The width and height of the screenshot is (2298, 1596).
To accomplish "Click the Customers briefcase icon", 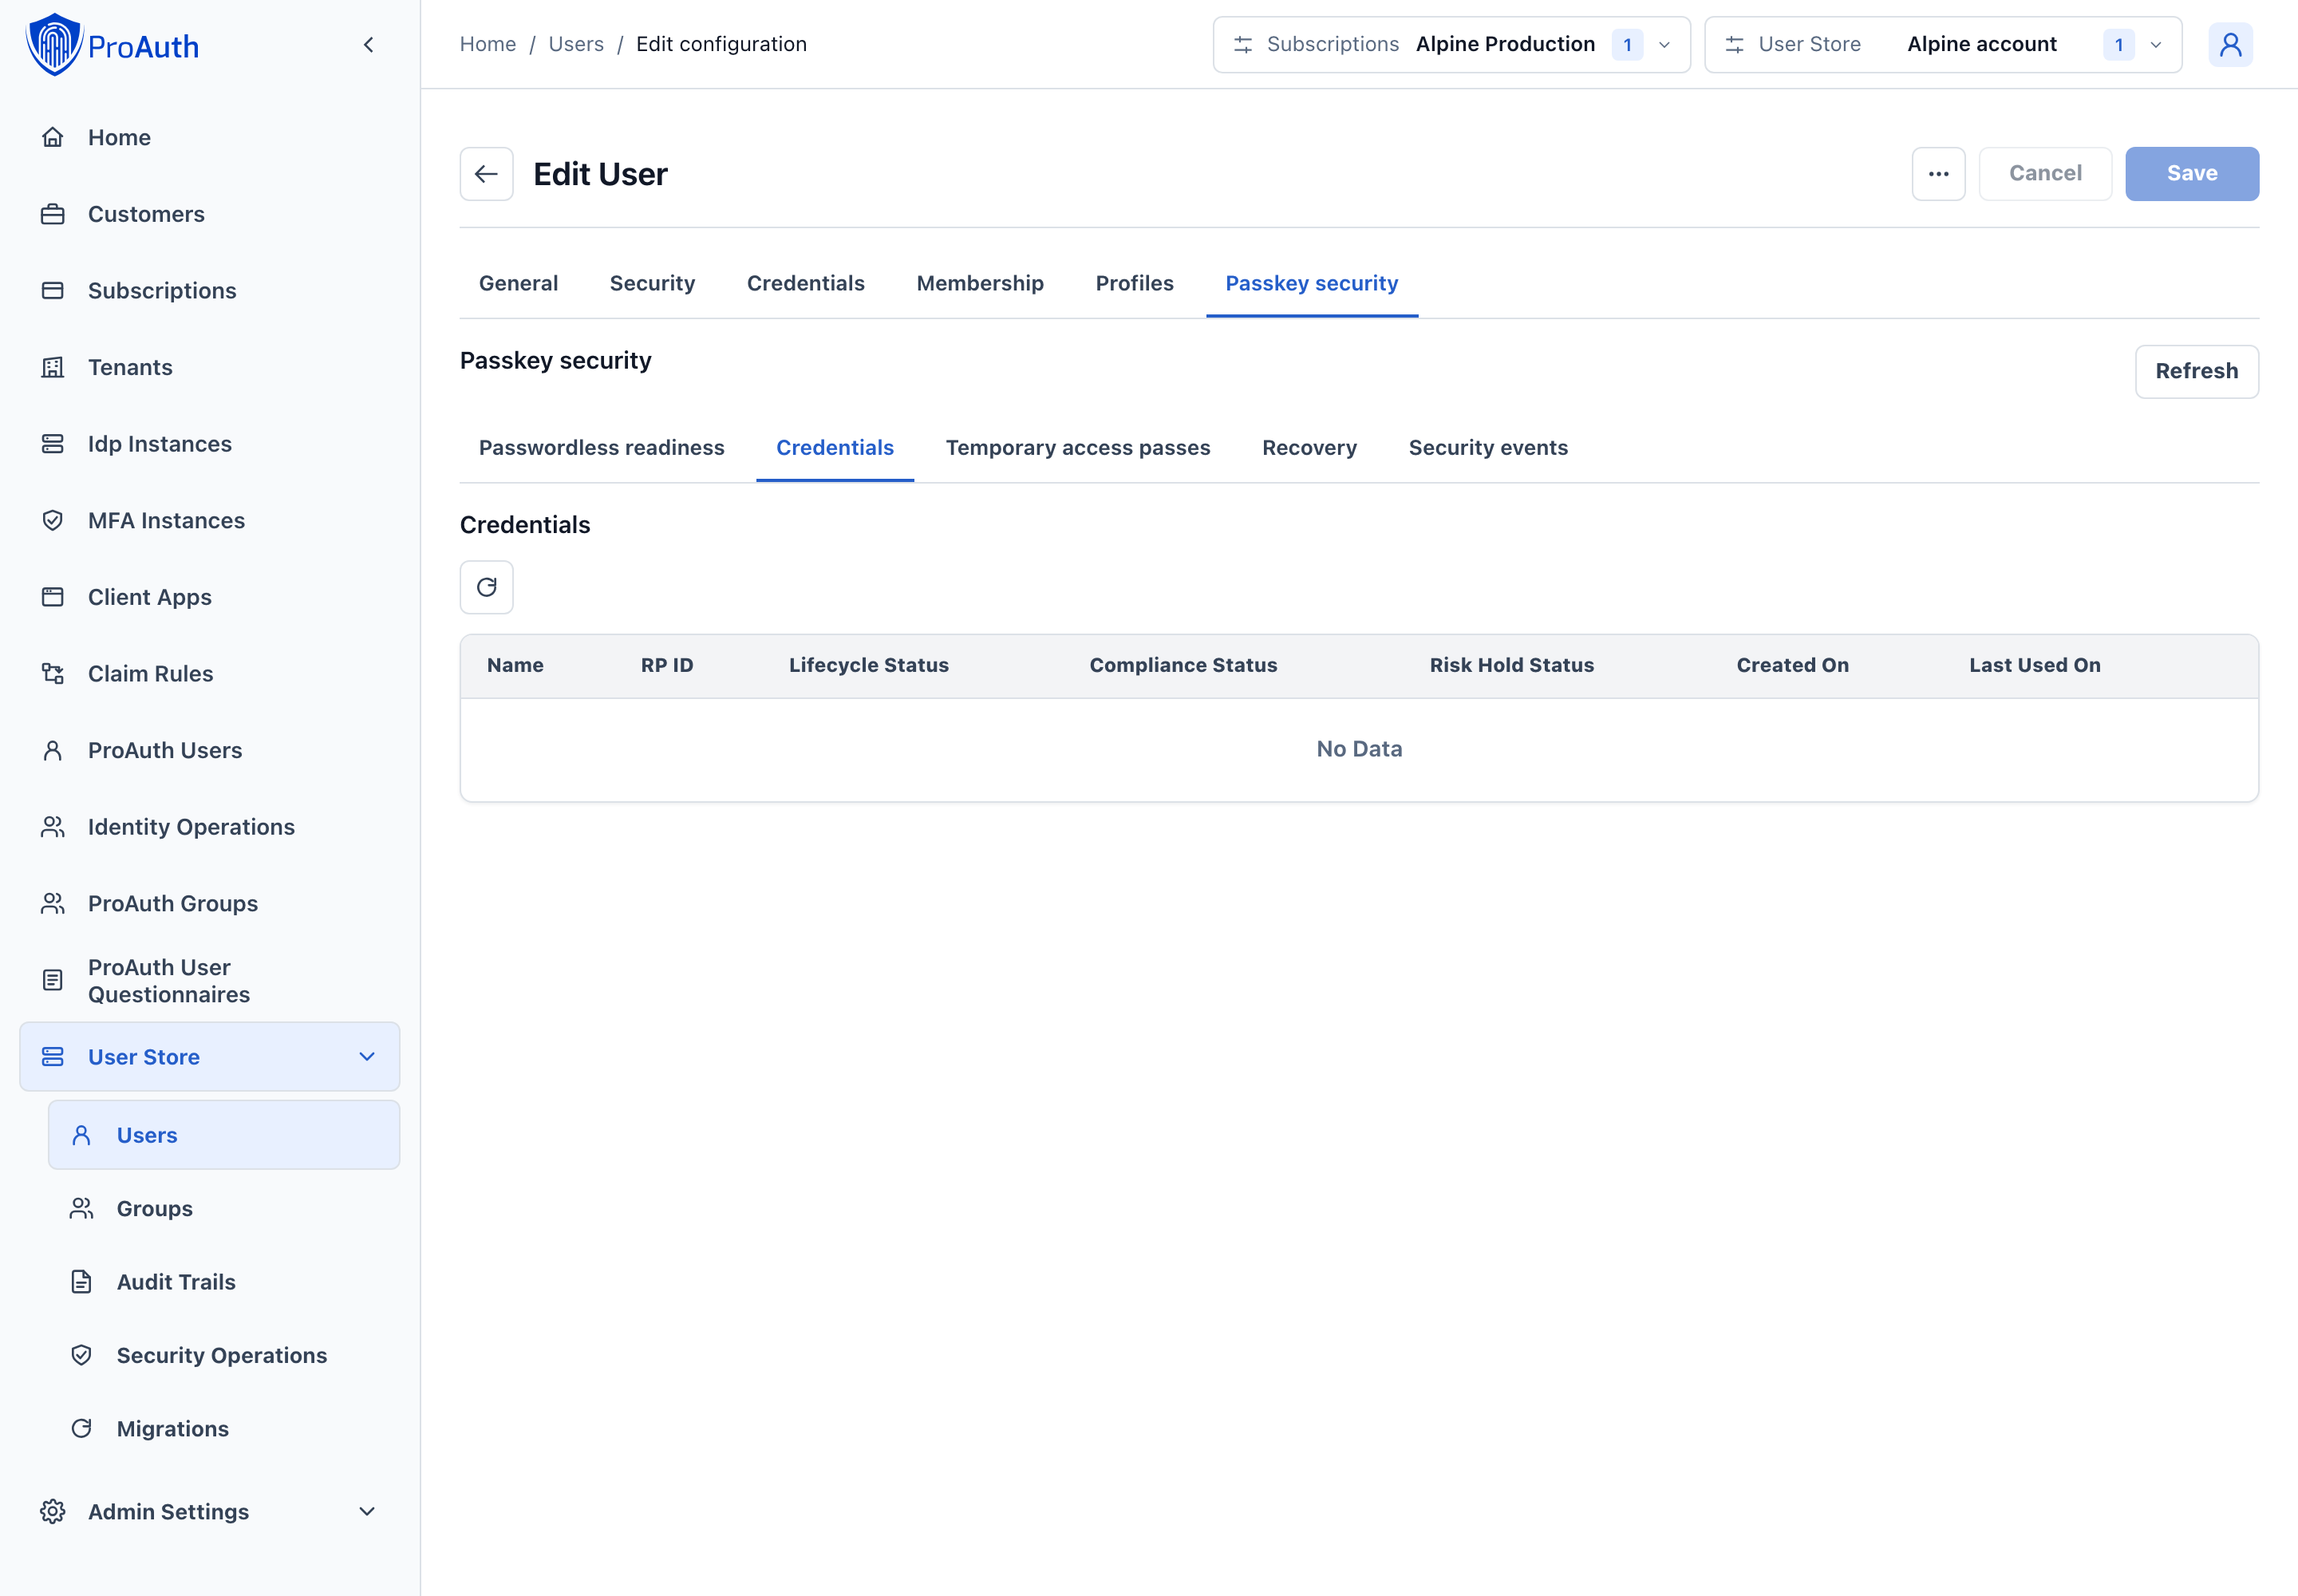I will 53,214.
